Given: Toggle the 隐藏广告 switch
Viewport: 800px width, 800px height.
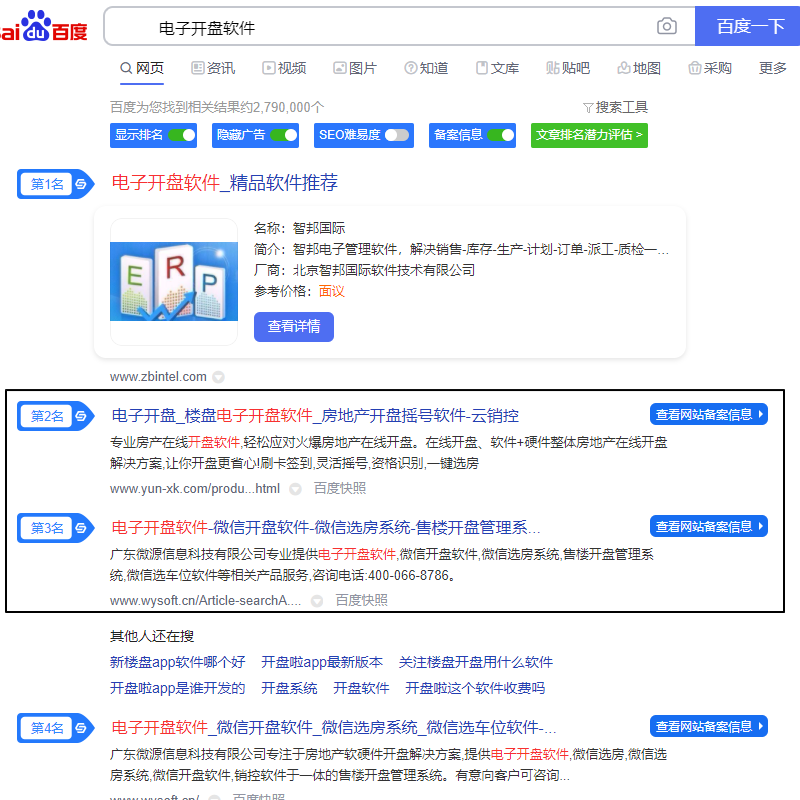Looking at the screenshot, I should 284,135.
